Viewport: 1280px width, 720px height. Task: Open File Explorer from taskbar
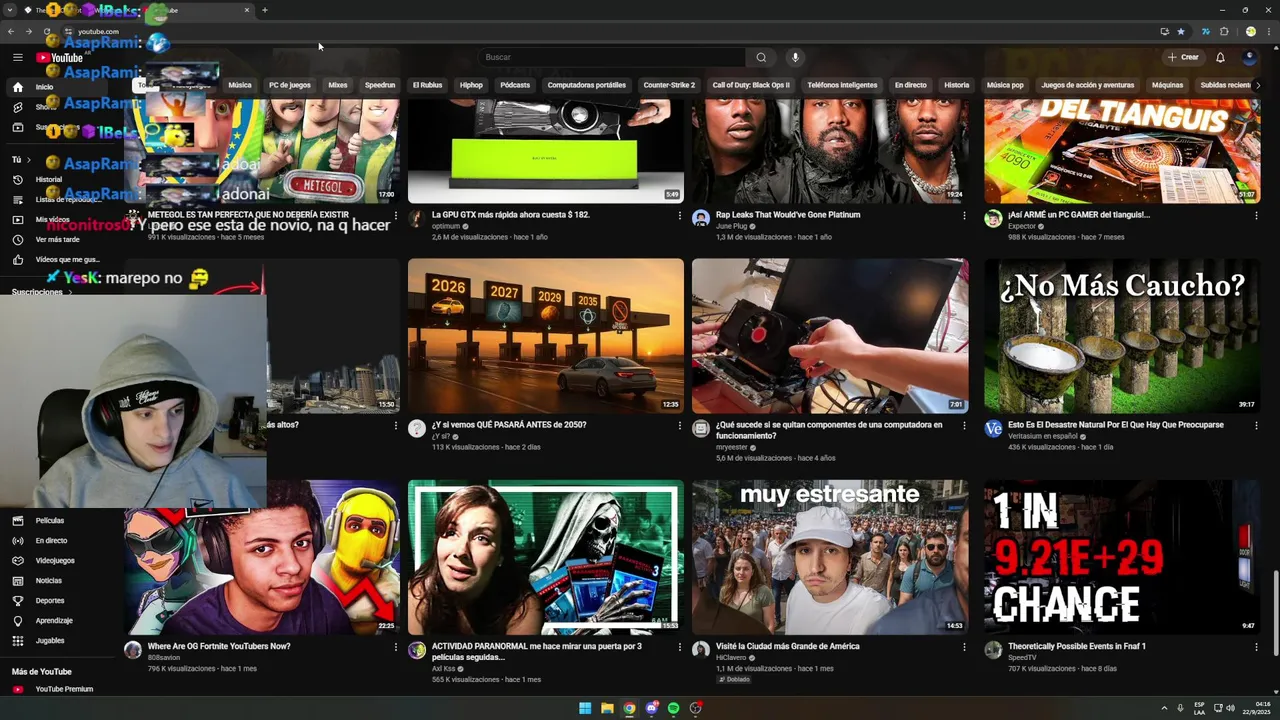click(x=607, y=708)
